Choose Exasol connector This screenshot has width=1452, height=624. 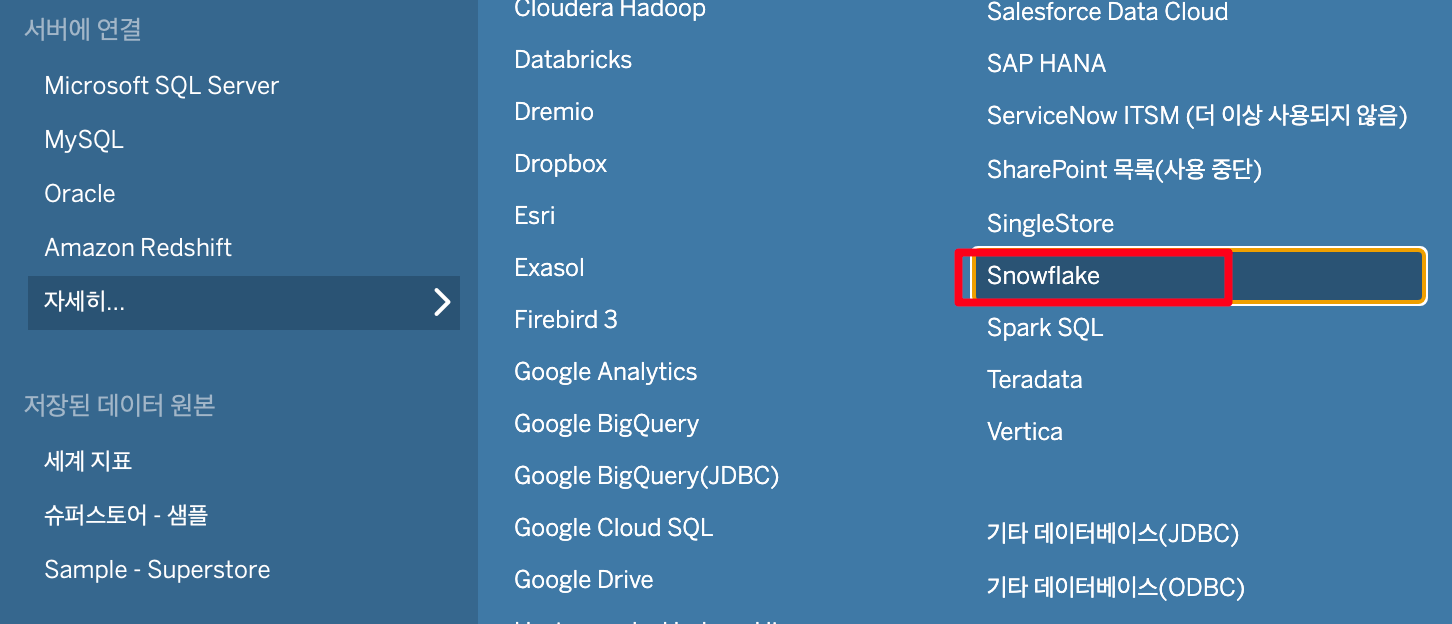(549, 268)
